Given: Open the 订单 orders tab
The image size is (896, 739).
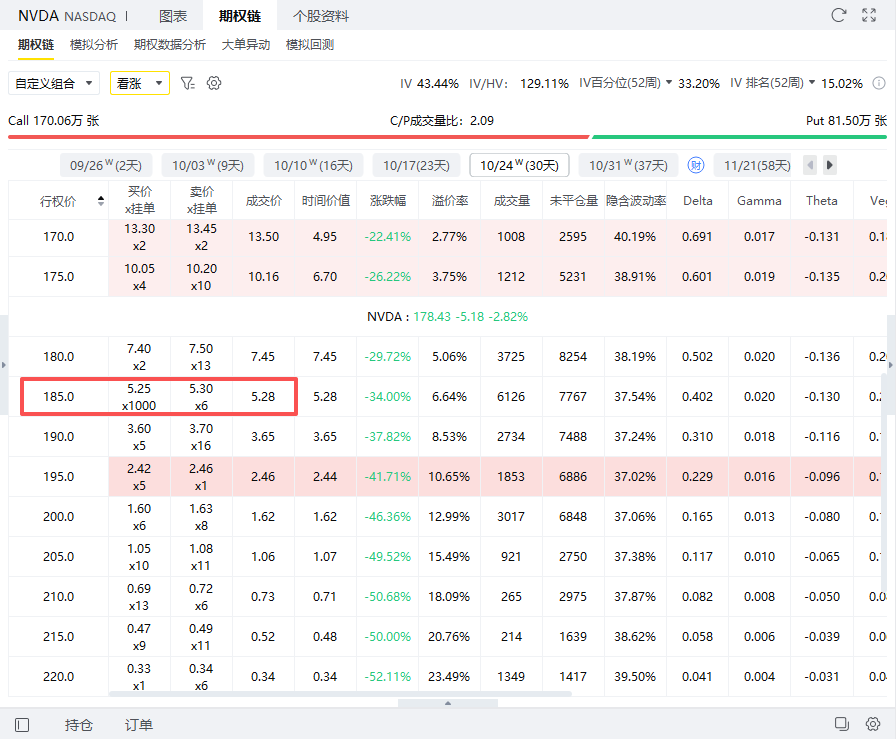Looking at the screenshot, I should 139,725.
